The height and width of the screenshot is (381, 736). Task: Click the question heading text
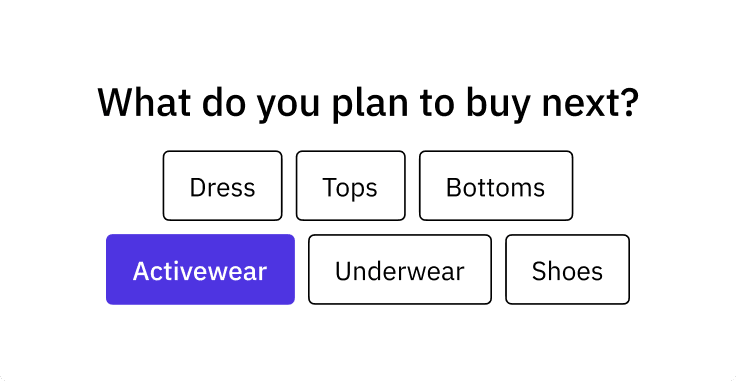(x=368, y=103)
